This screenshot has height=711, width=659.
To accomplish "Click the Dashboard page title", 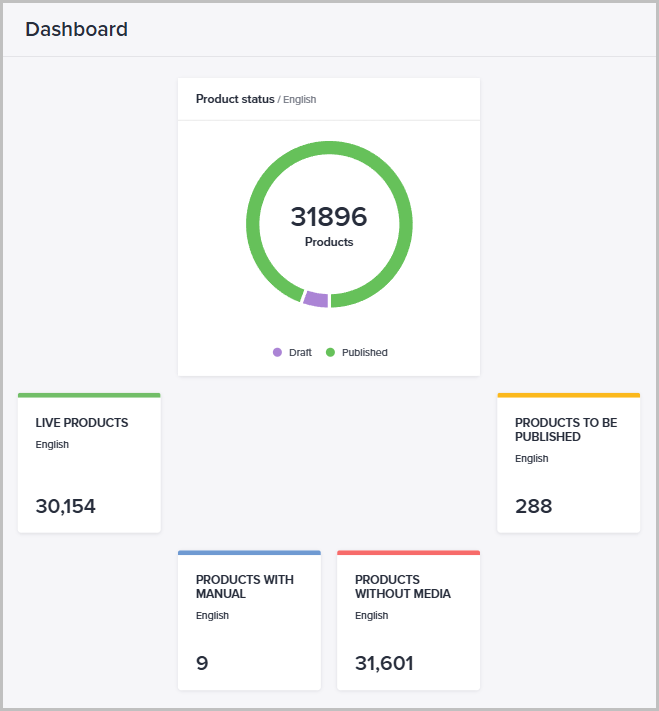I will click(x=77, y=29).
